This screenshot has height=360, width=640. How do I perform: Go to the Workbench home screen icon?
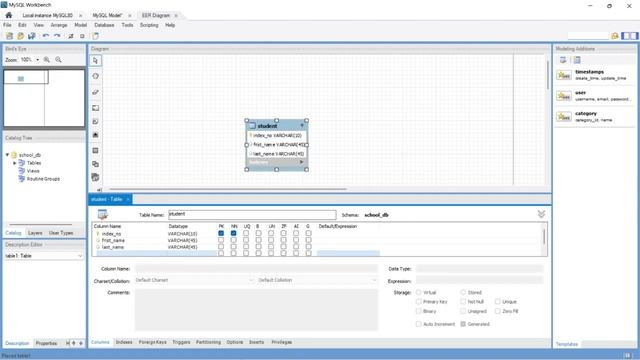(9, 15)
